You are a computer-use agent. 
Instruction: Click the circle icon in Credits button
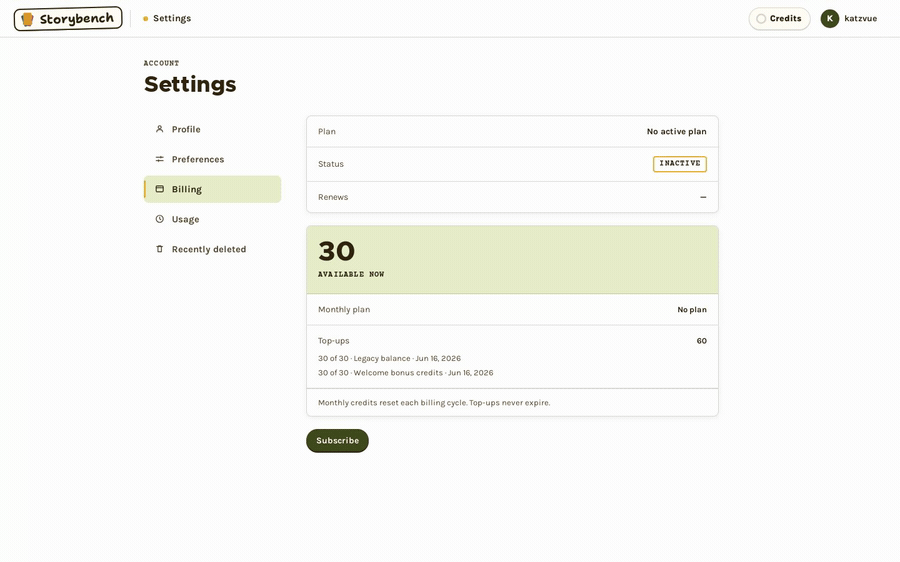click(761, 18)
